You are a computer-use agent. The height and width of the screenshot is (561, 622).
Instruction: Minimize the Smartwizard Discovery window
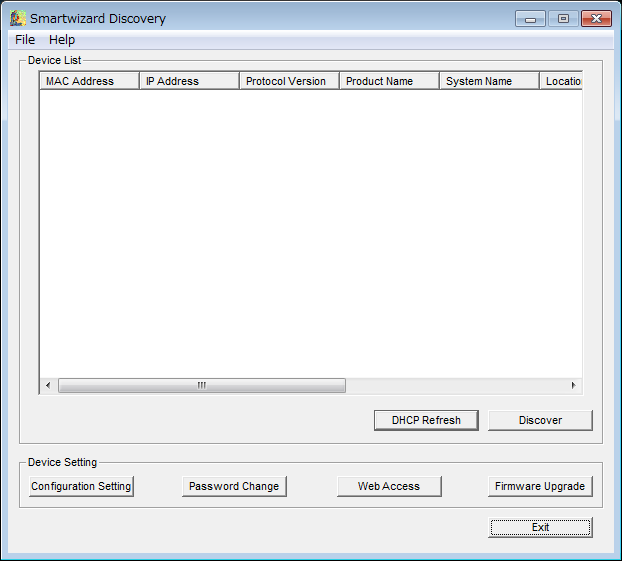point(530,19)
